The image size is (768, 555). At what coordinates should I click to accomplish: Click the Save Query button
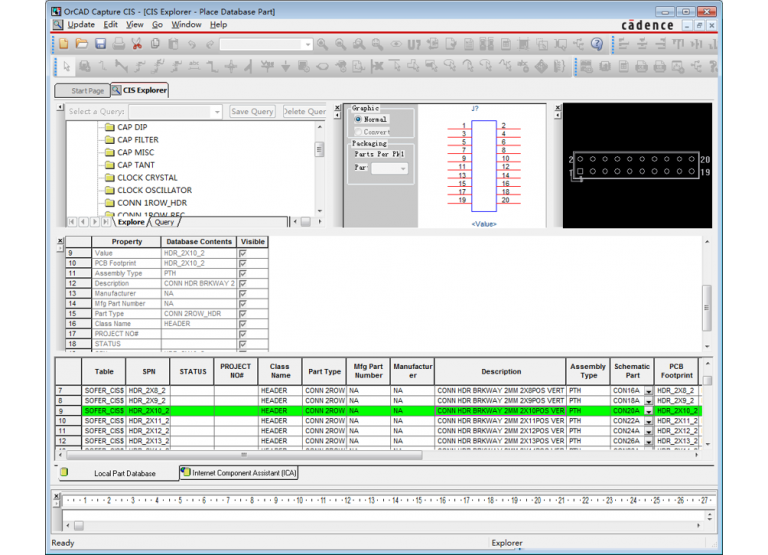pos(253,112)
